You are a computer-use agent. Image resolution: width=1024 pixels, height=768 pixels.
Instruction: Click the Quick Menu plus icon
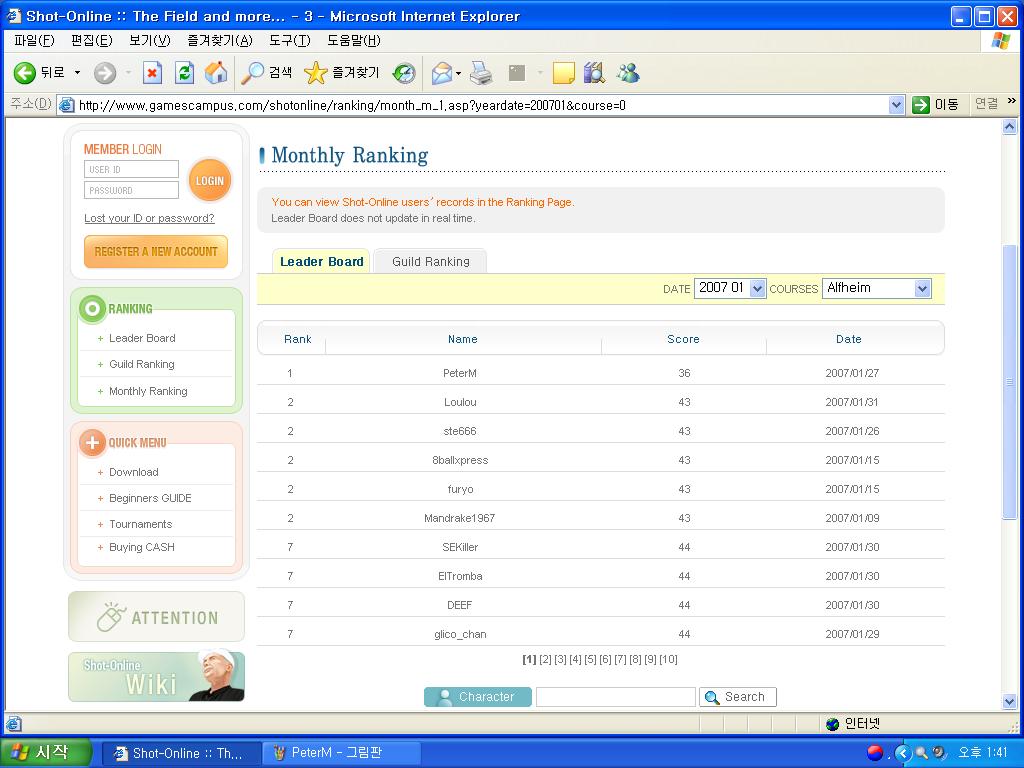[92, 443]
